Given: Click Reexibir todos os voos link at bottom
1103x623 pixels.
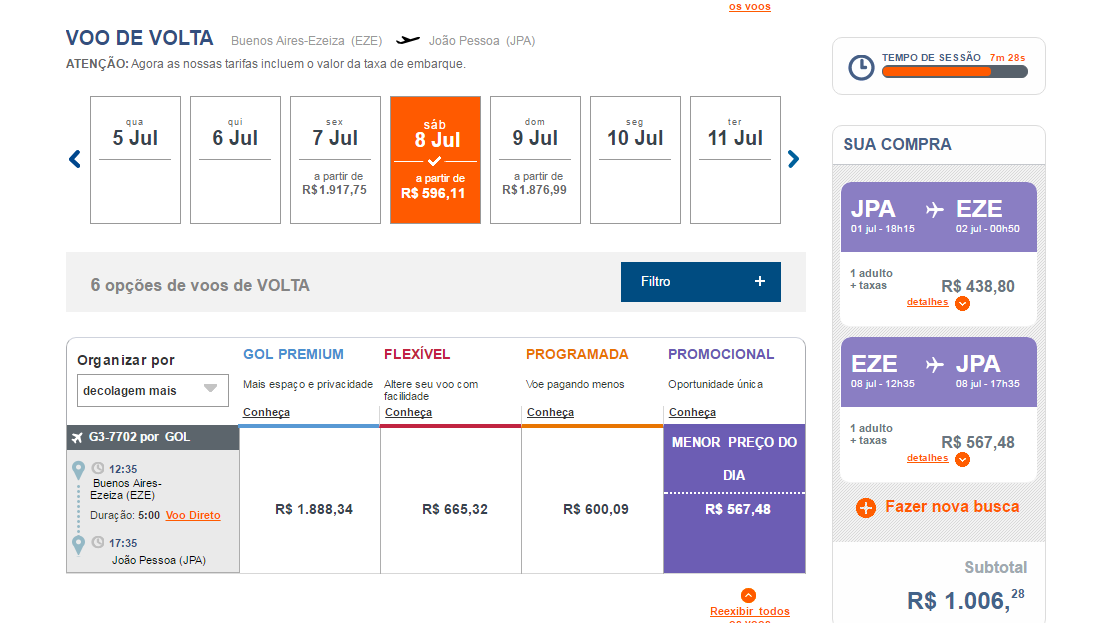Looking at the screenshot, I should 750,615.
